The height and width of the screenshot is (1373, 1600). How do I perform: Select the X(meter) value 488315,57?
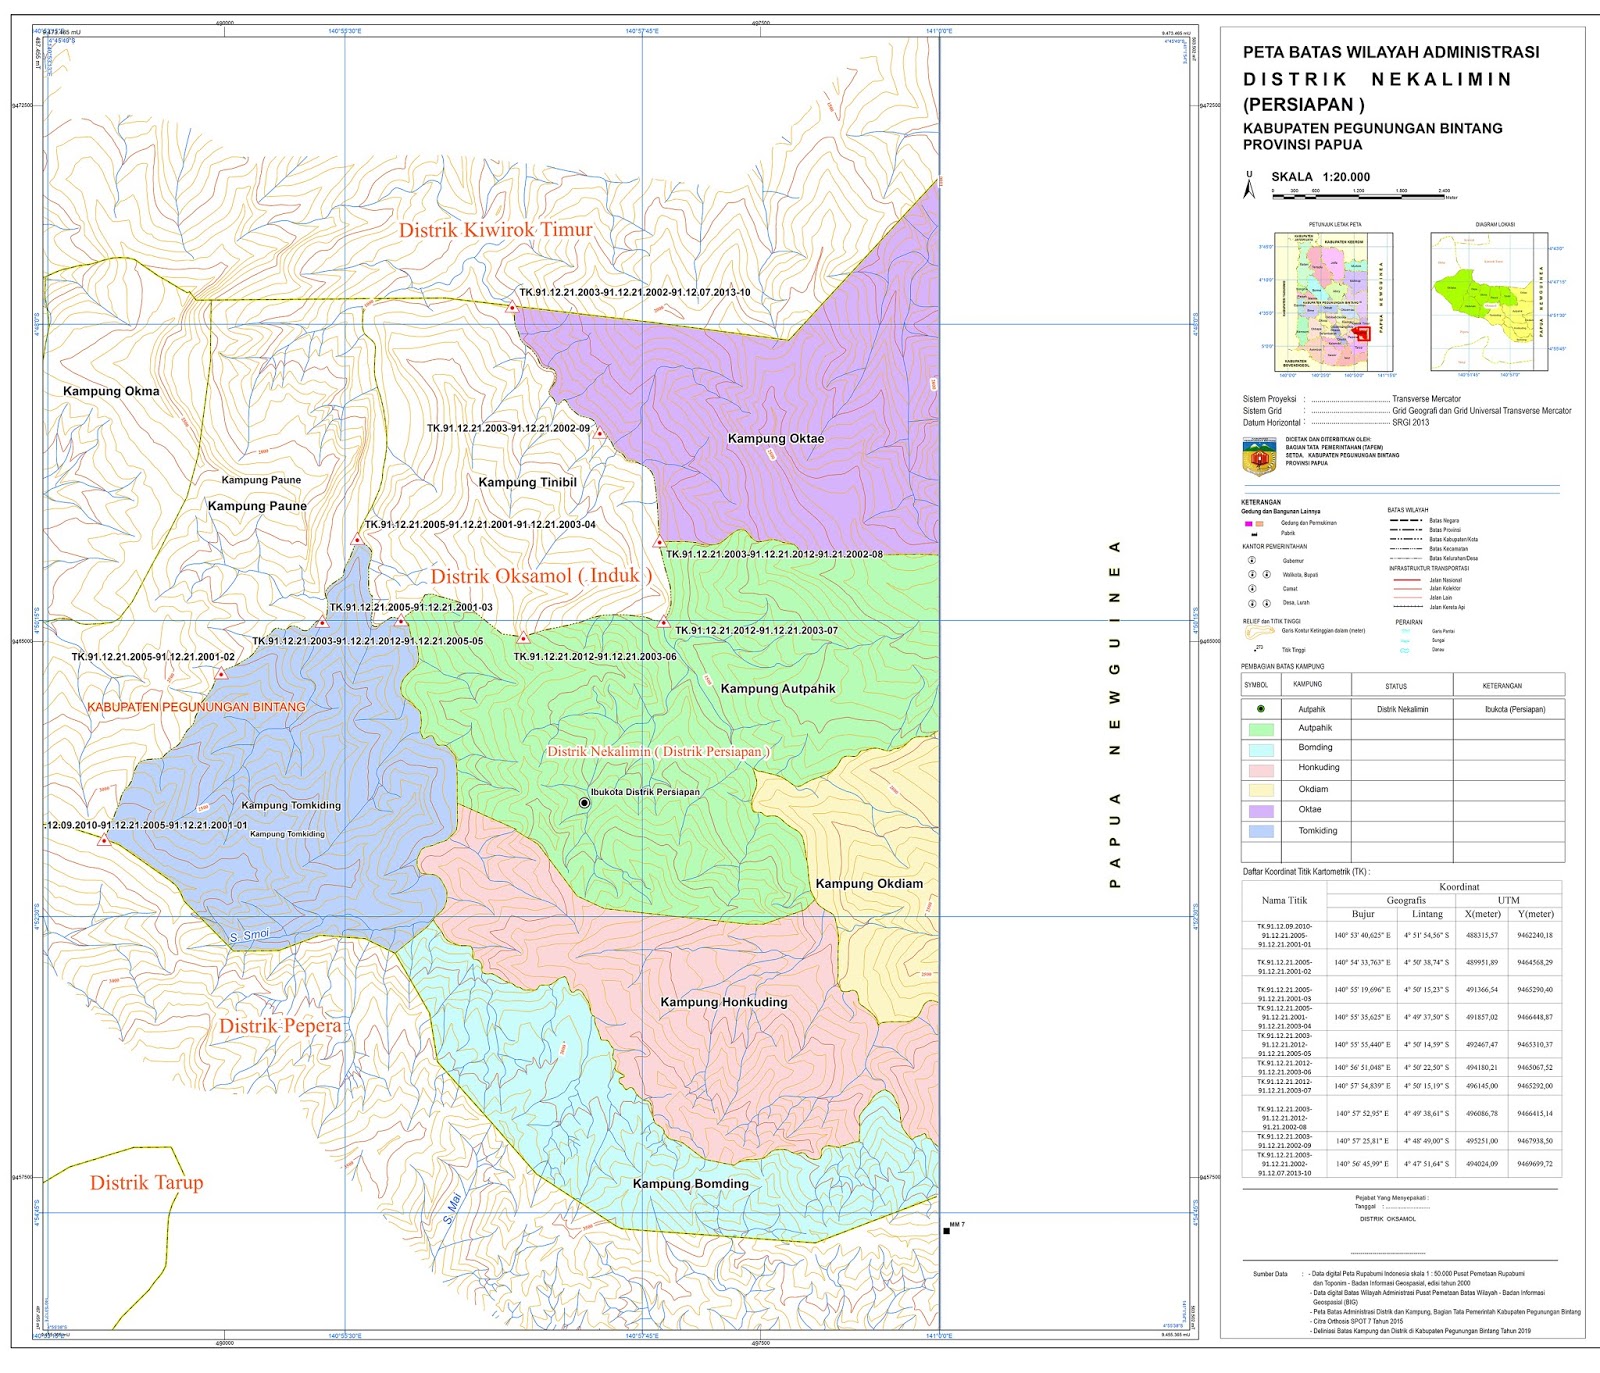tap(1482, 936)
